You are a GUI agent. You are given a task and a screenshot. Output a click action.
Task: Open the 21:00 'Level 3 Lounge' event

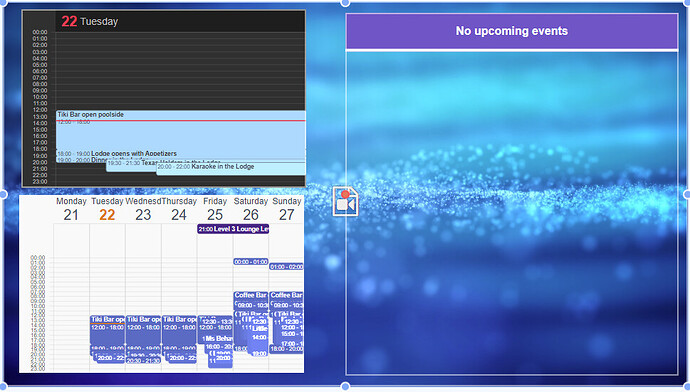pyautogui.click(x=233, y=229)
